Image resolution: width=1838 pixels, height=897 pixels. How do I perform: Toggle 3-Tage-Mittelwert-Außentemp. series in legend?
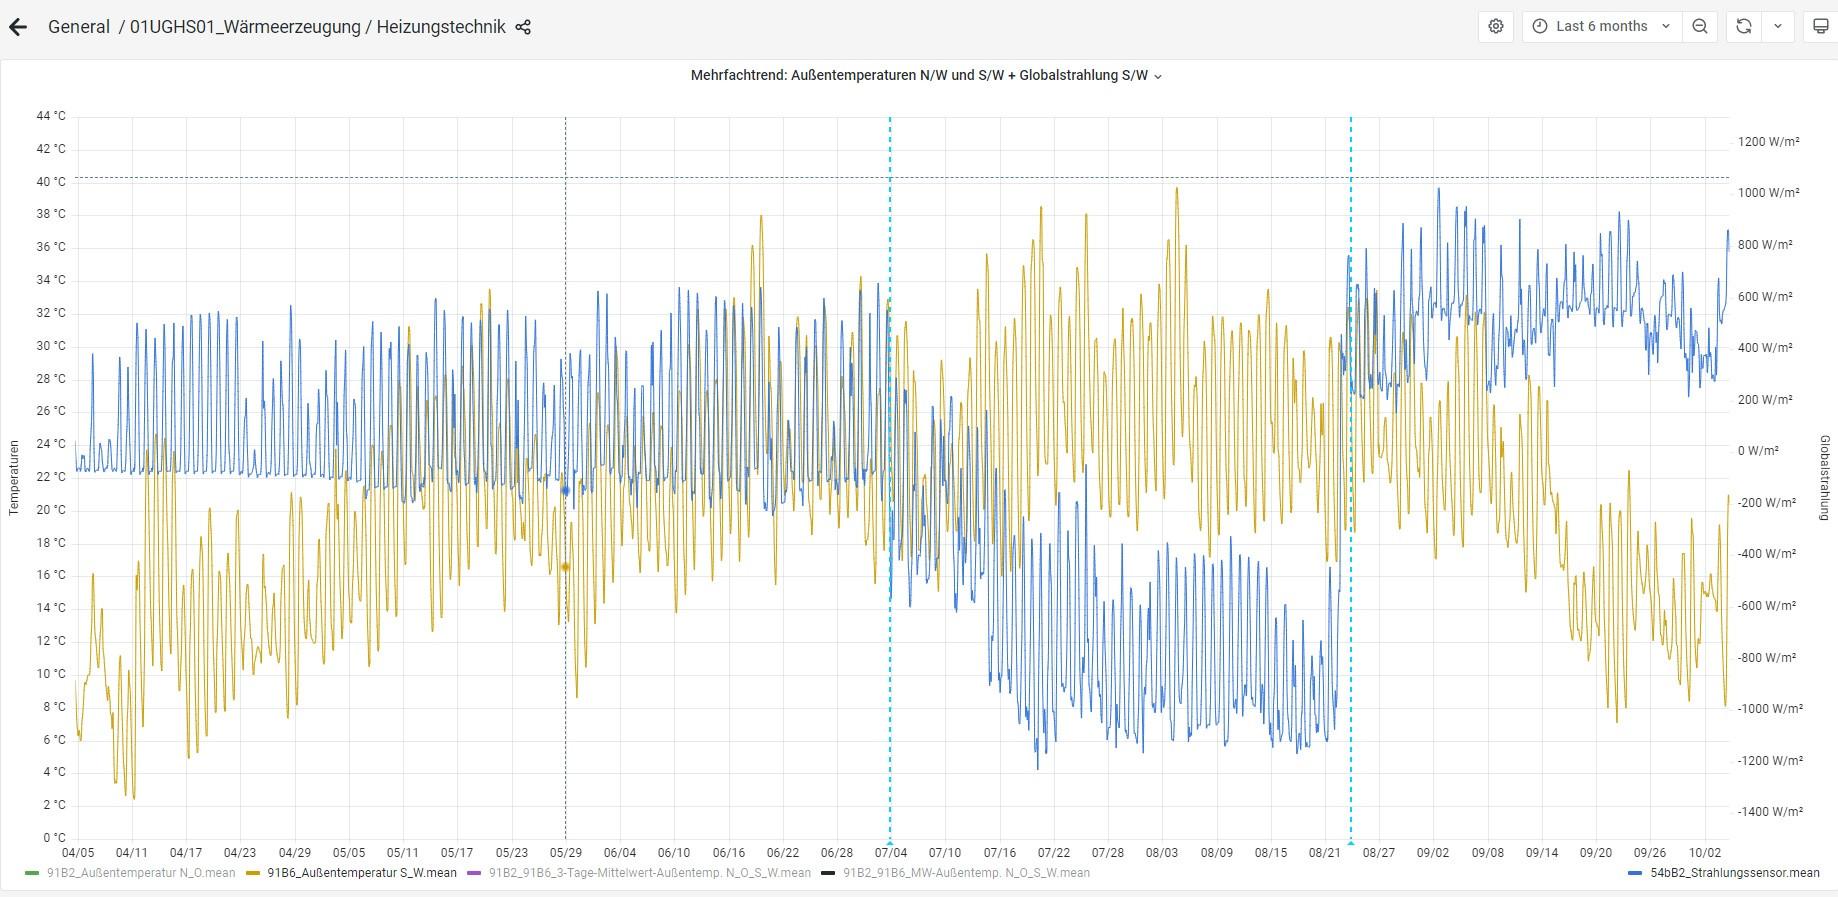[x=650, y=873]
